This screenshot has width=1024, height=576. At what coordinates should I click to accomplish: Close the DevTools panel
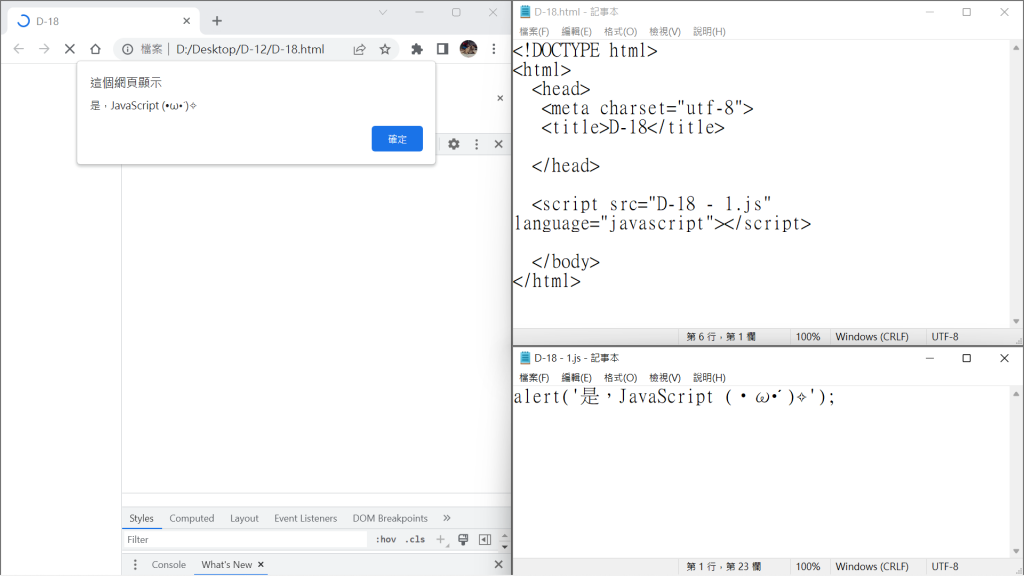[x=498, y=144]
